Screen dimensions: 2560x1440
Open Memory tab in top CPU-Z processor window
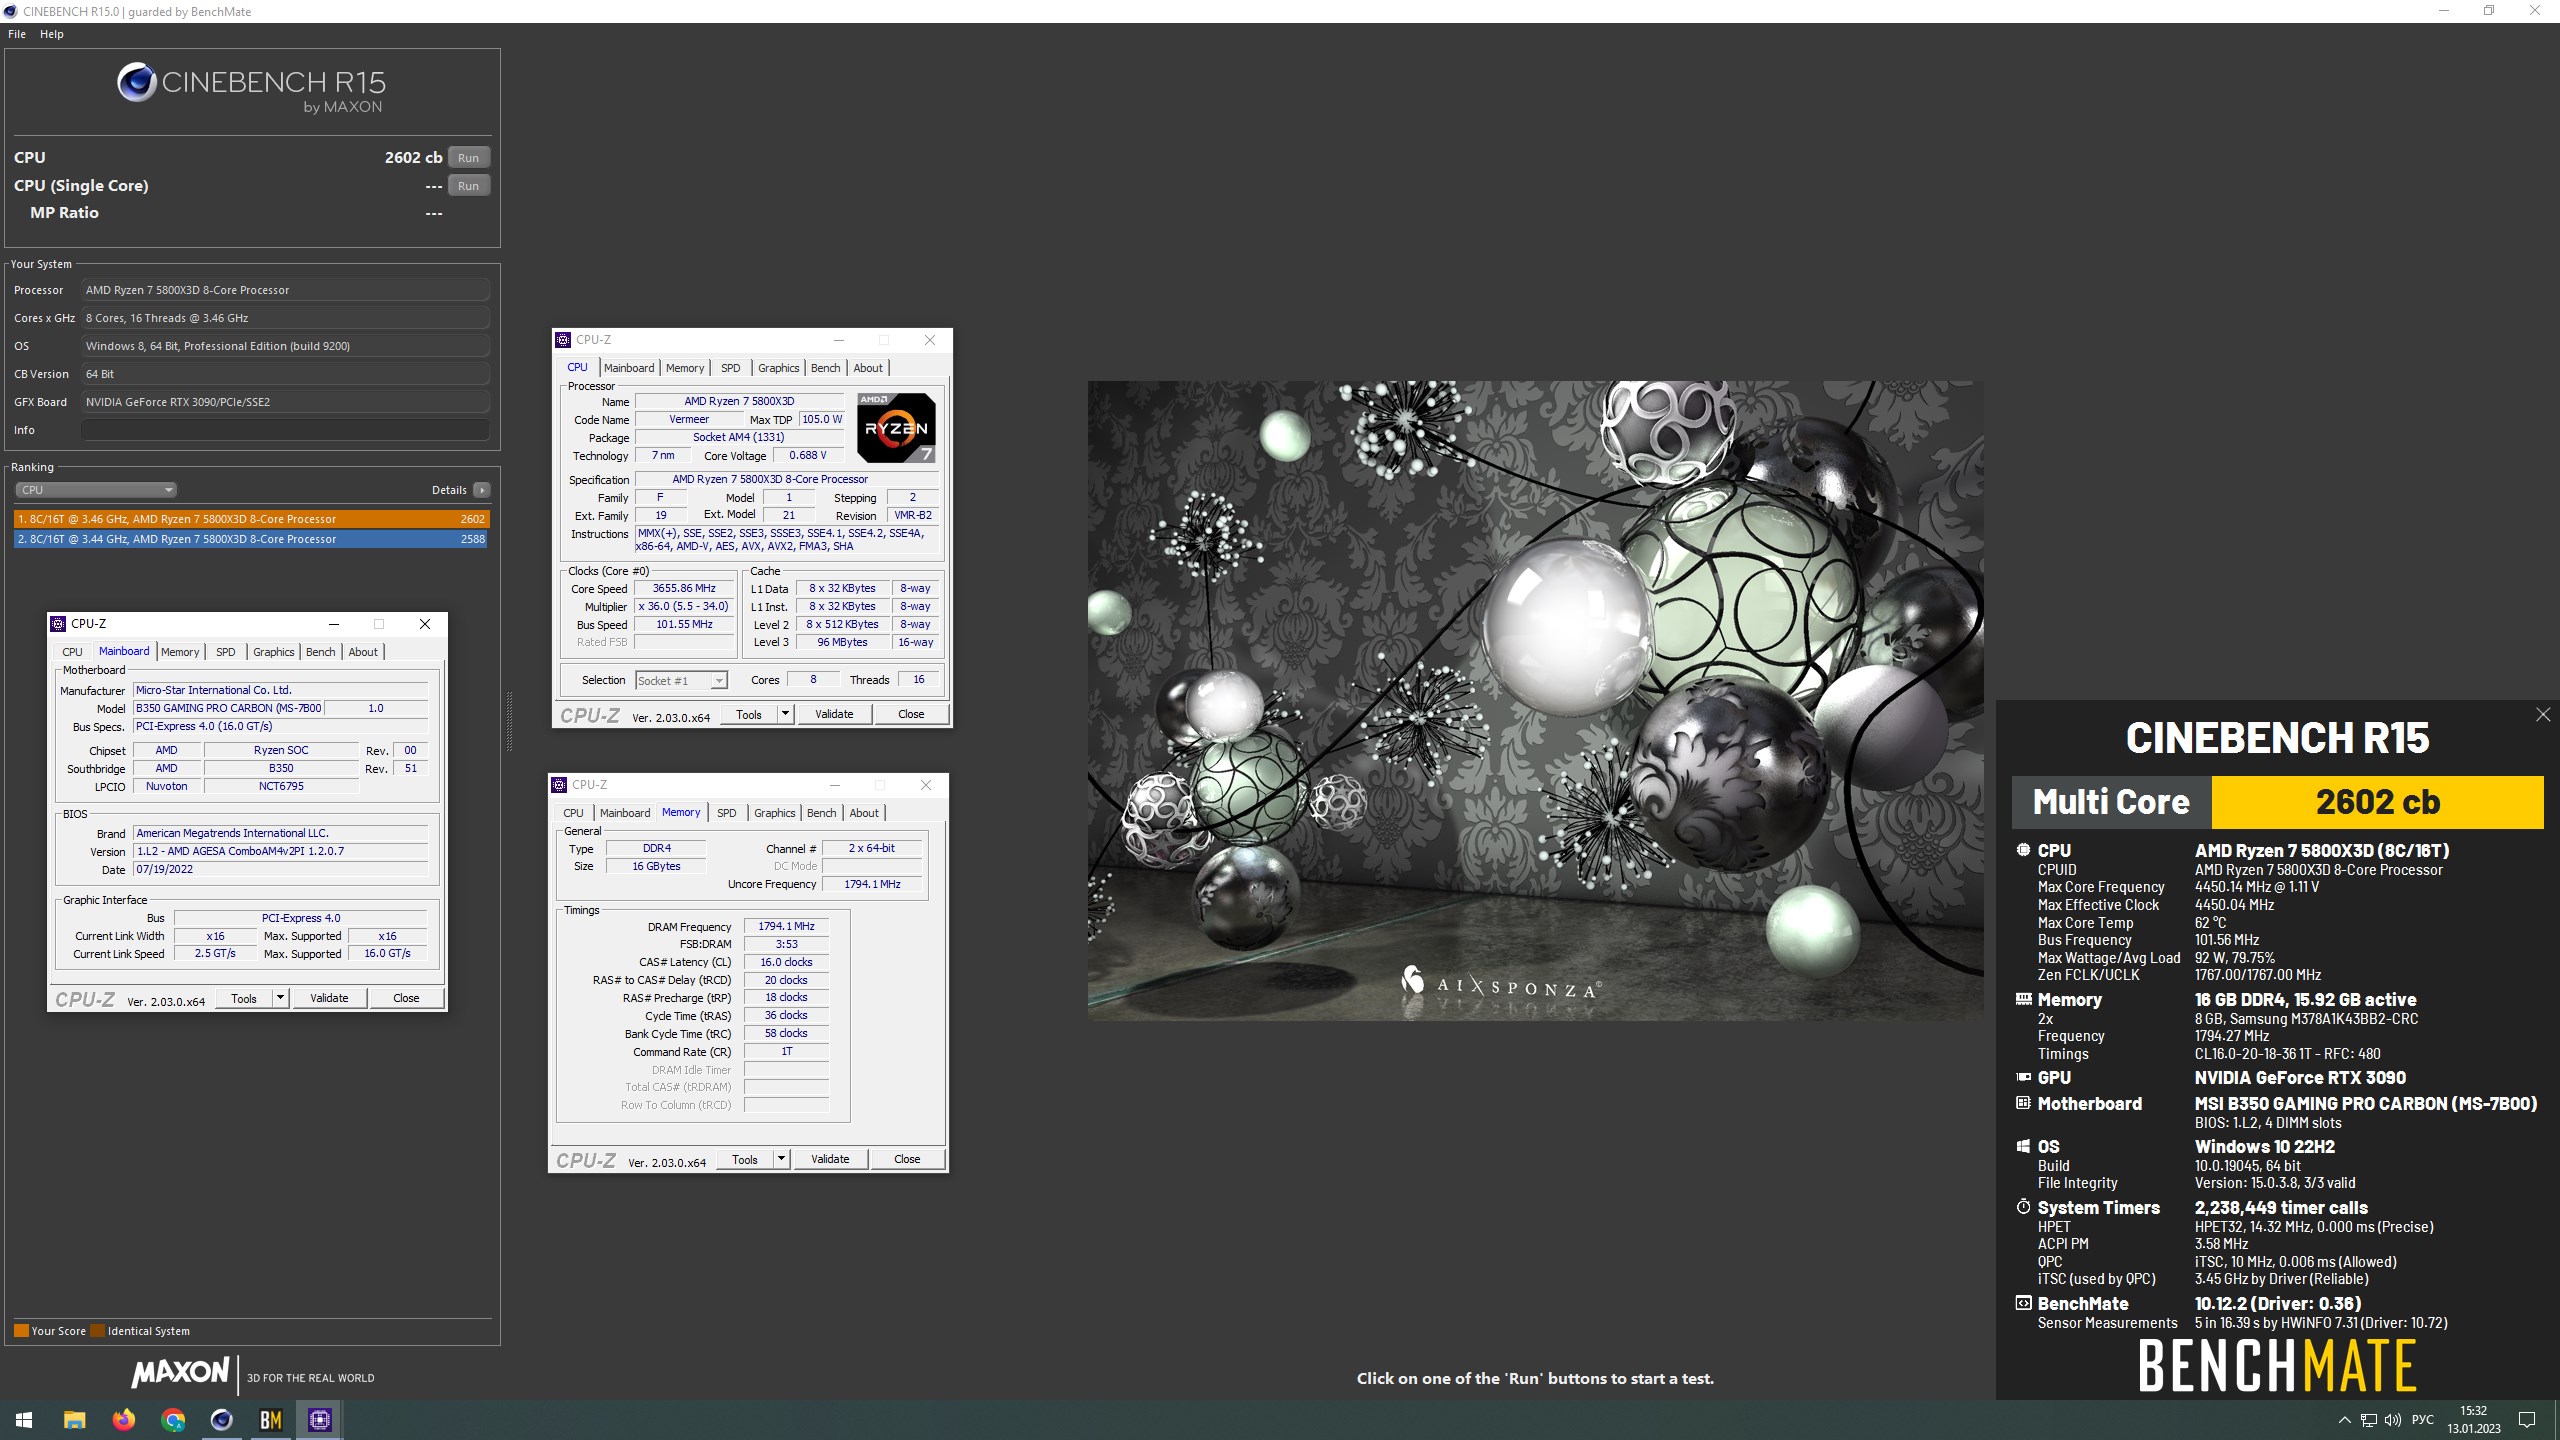point(685,368)
